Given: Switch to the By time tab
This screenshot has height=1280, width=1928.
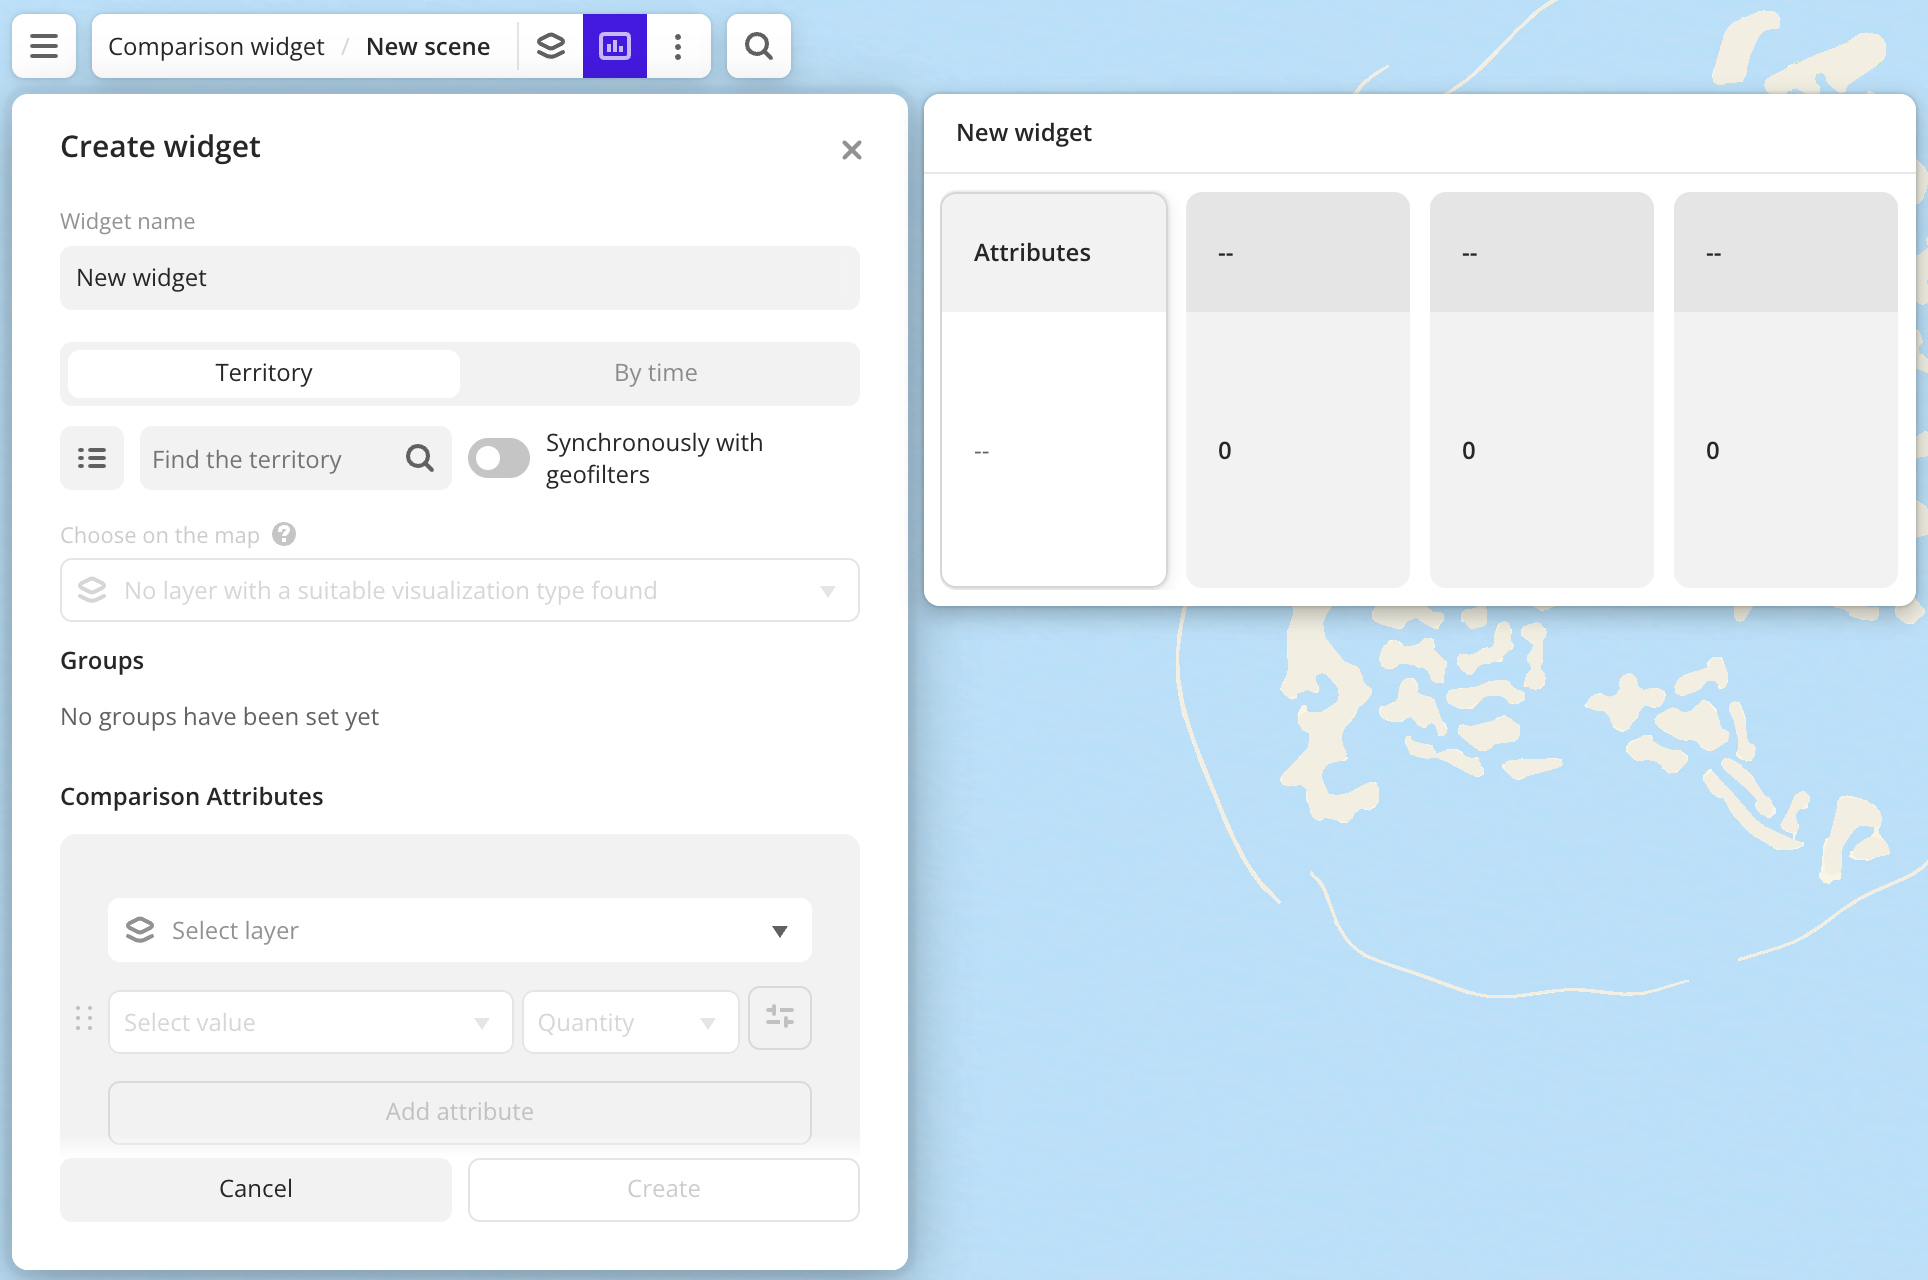Looking at the screenshot, I should coord(656,373).
